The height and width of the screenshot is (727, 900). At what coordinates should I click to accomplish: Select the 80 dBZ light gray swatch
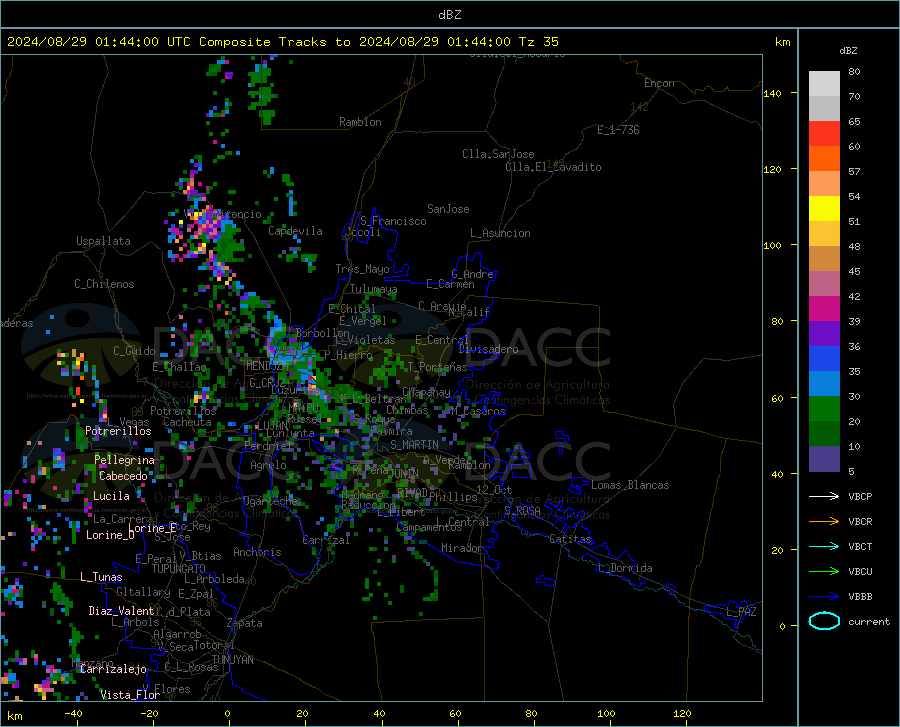824,83
